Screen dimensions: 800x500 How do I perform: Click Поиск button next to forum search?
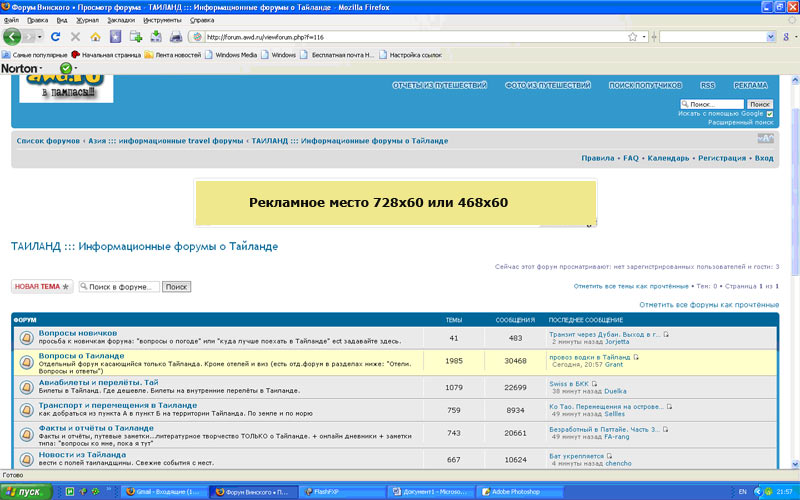pos(177,287)
